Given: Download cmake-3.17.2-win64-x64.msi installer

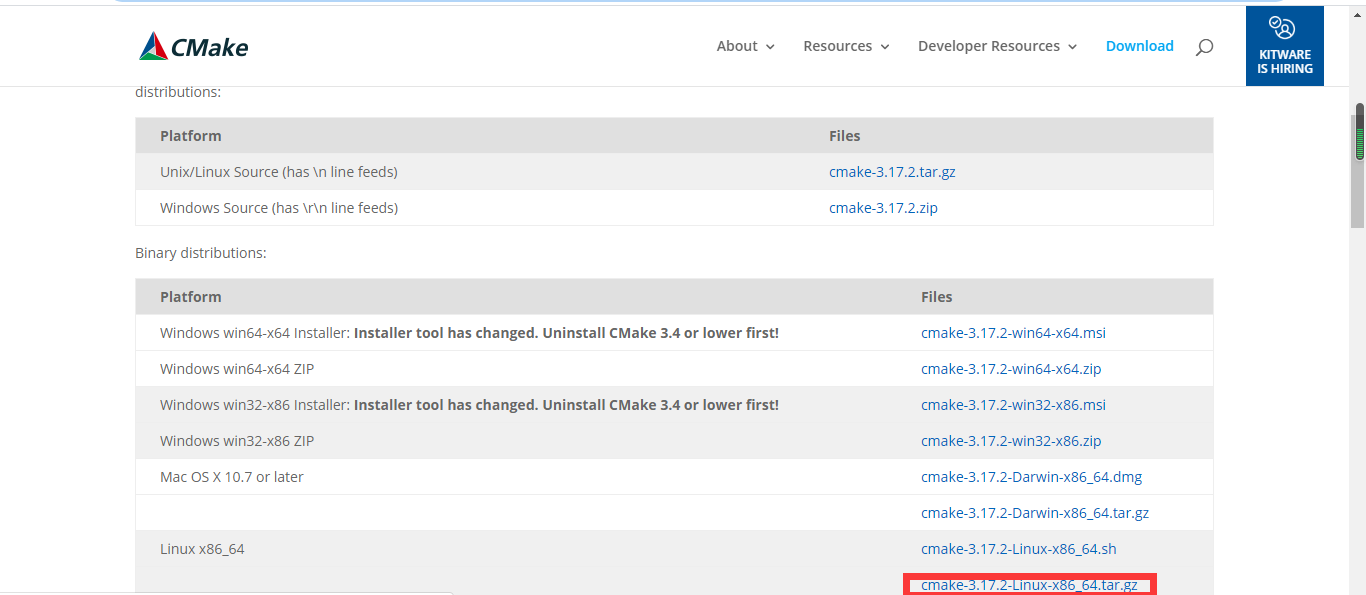Looking at the screenshot, I should (1013, 333).
